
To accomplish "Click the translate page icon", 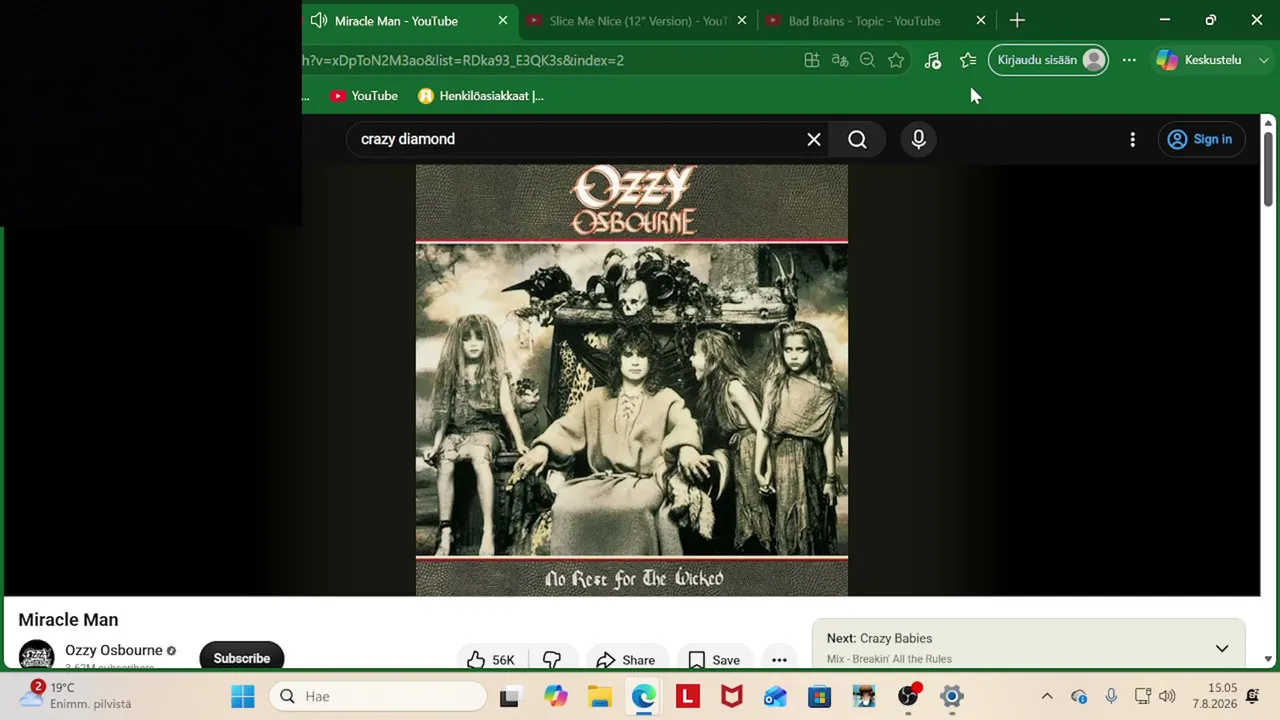I will point(840,60).
